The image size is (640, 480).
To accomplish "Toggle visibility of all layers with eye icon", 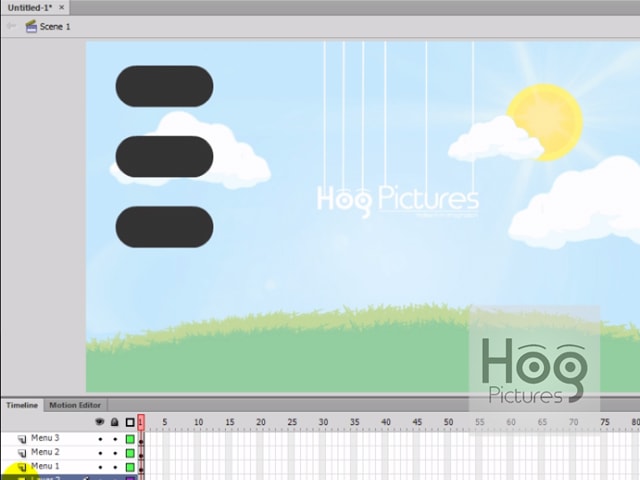I will click(x=100, y=422).
